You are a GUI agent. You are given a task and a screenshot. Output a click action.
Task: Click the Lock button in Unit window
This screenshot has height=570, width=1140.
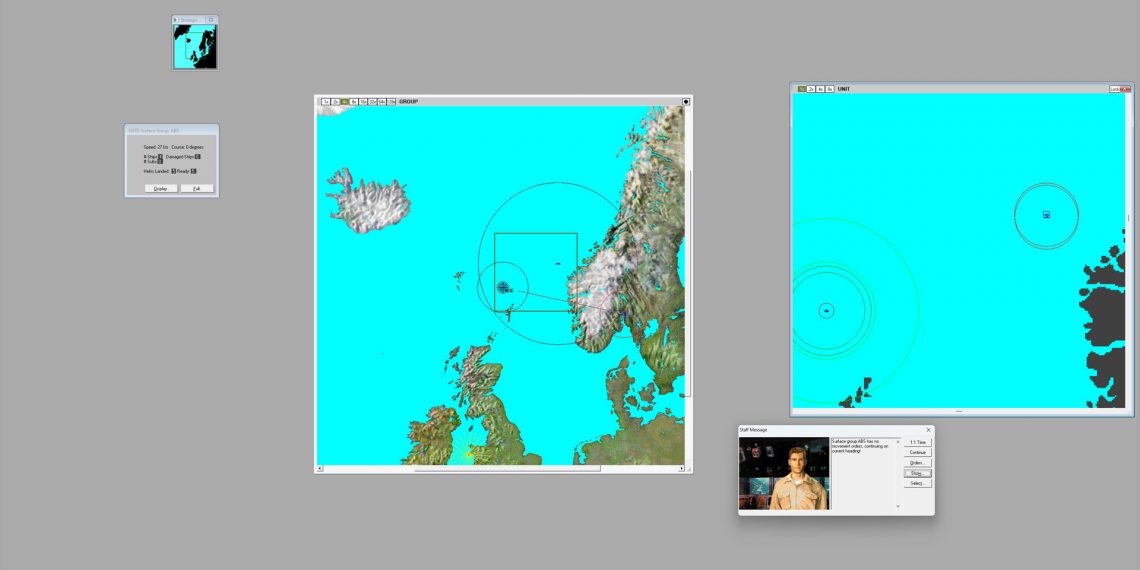[x=1115, y=89]
